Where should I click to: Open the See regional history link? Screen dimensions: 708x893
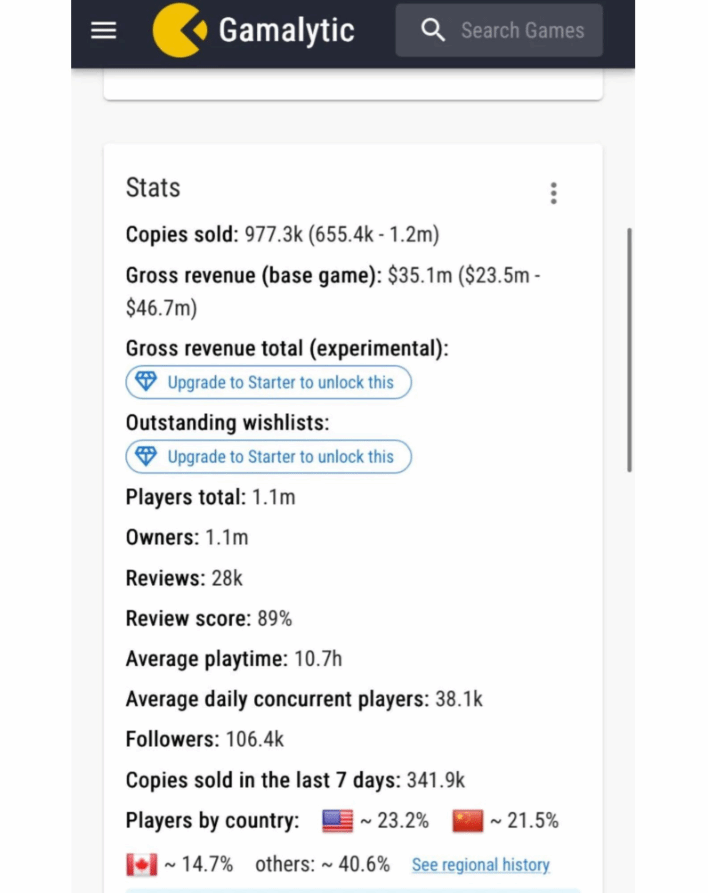click(480, 865)
